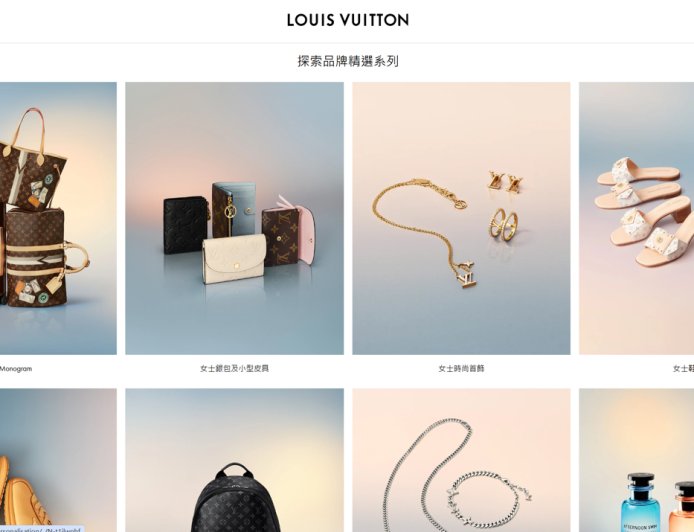Click the Monogram caption link
The height and width of the screenshot is (532, 694).
pyautogui.click(x=16, y=369)
